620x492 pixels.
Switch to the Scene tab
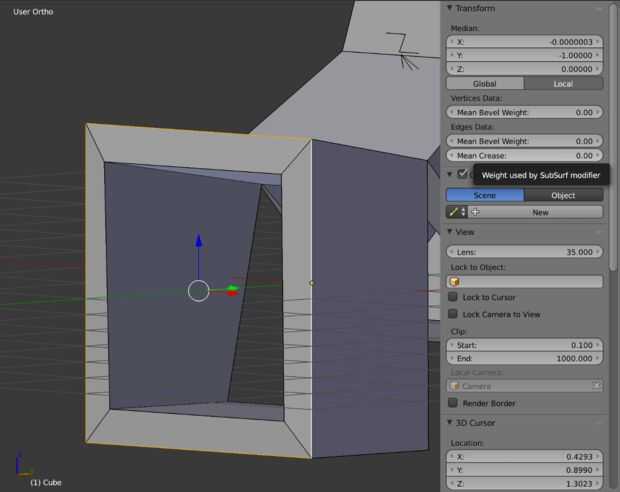(x=485, y=195)
